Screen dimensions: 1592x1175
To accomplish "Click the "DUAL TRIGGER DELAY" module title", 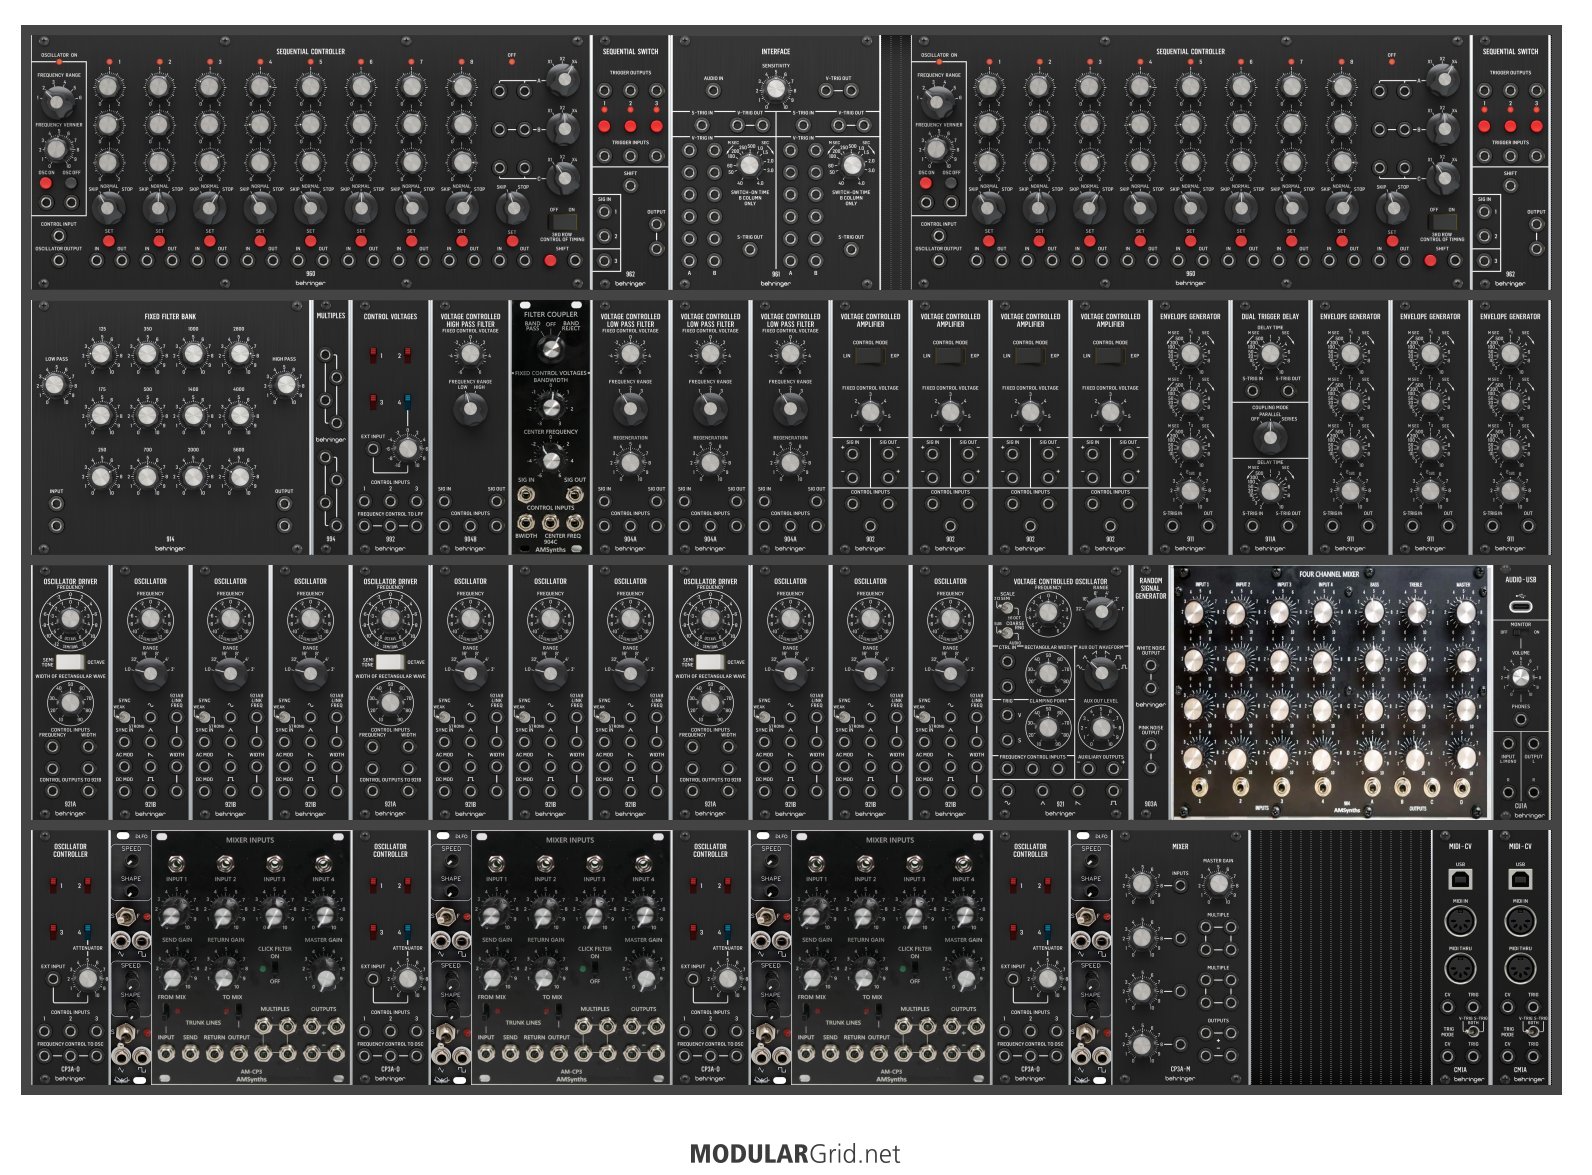I will (x=1270, y=317).
